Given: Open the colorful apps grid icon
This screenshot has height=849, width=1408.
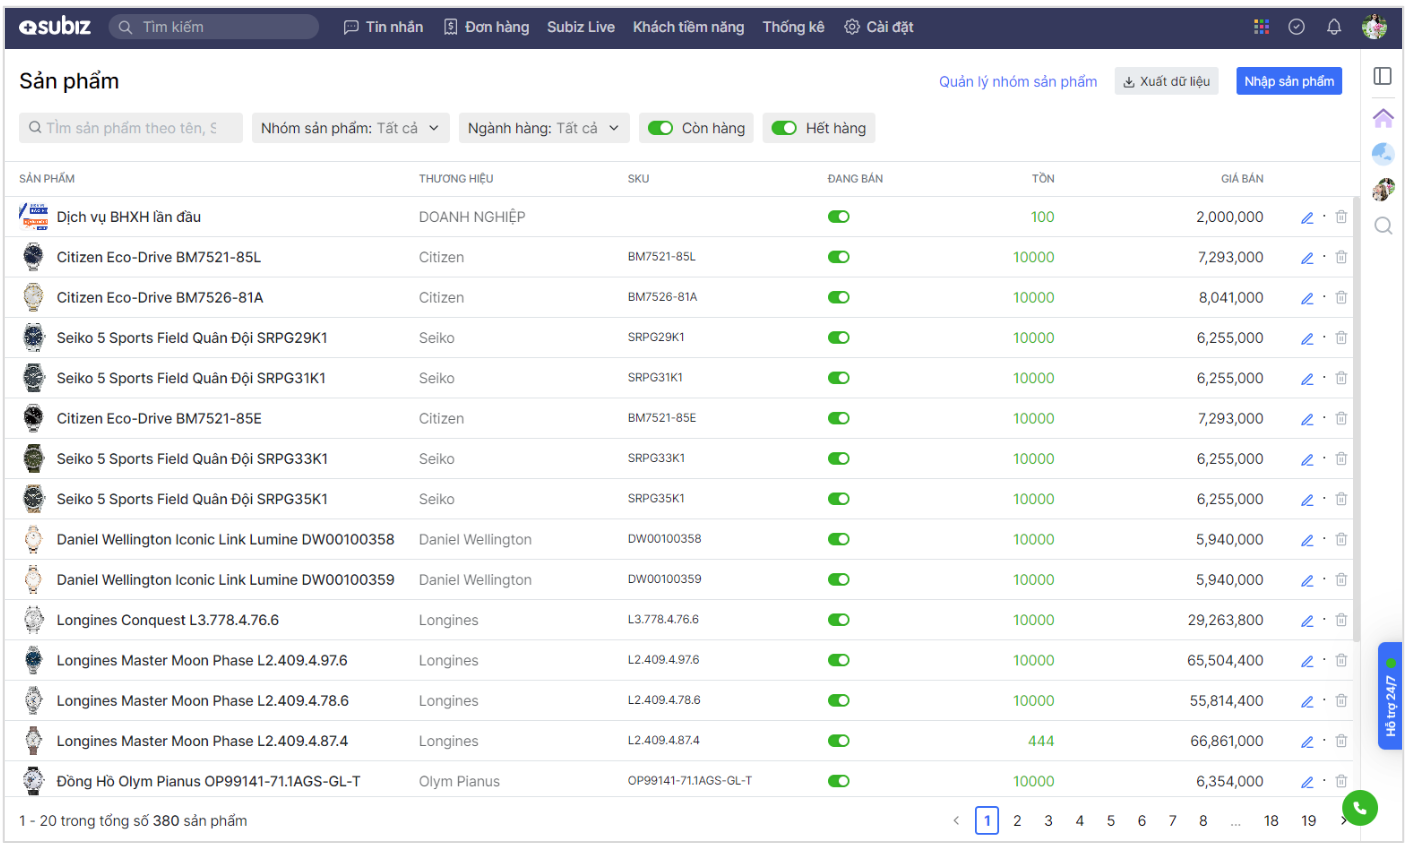Looking at the screenshot, I should (1261, 27).
